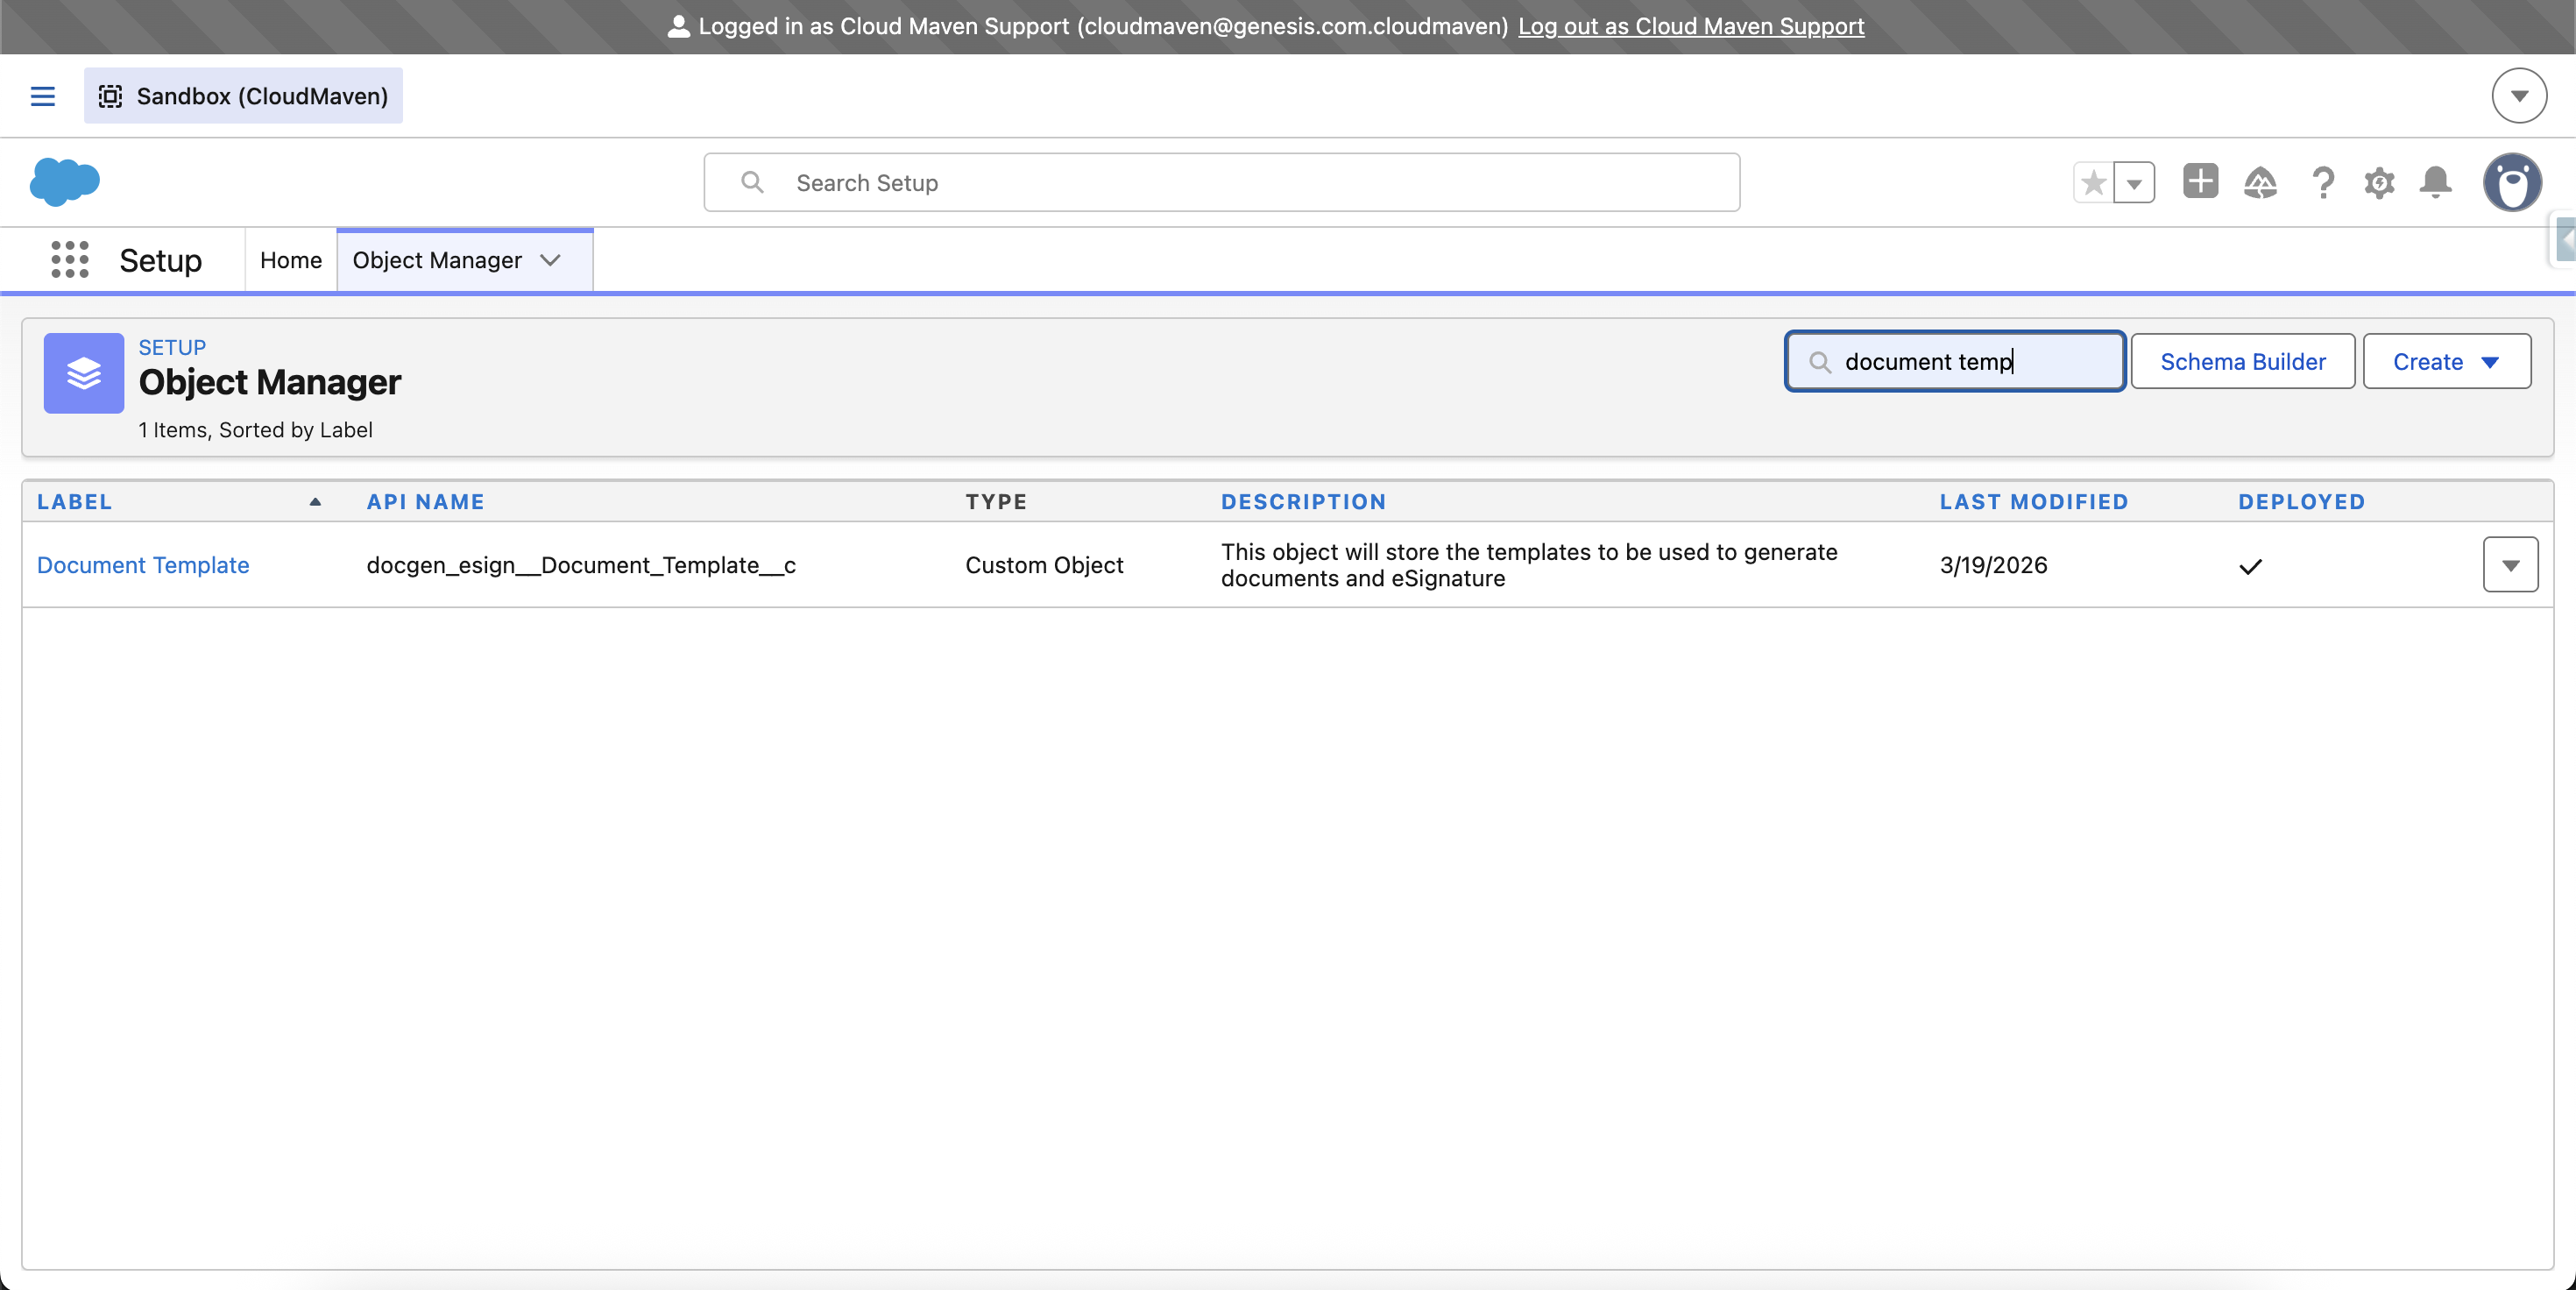Click the 1 Items, Sorted by Label text
2576x1290 pixels.
pyautogui.click(x=255, y=430)
